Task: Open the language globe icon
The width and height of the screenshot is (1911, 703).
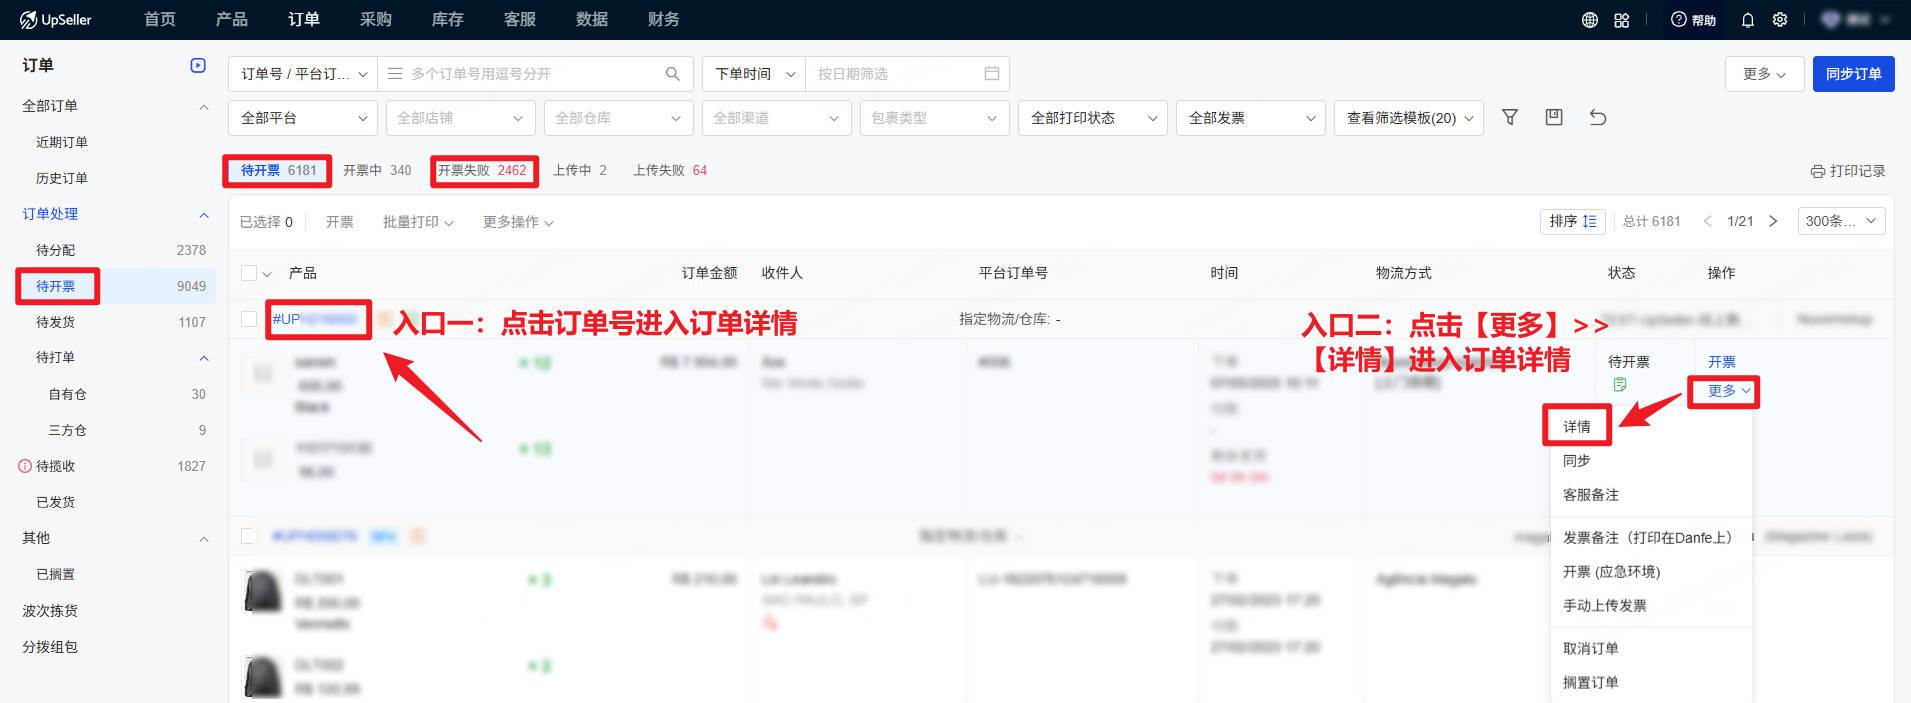Action: point(1590,20)
